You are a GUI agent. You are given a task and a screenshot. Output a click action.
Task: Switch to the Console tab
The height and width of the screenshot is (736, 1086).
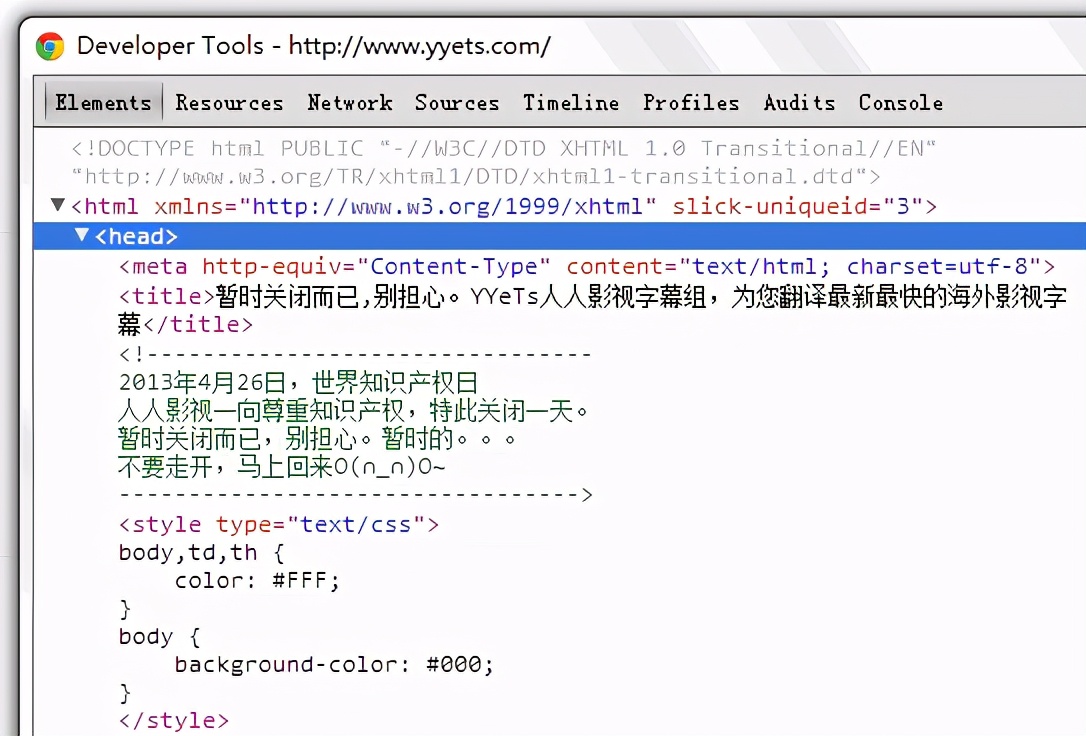tap(901, 103)
